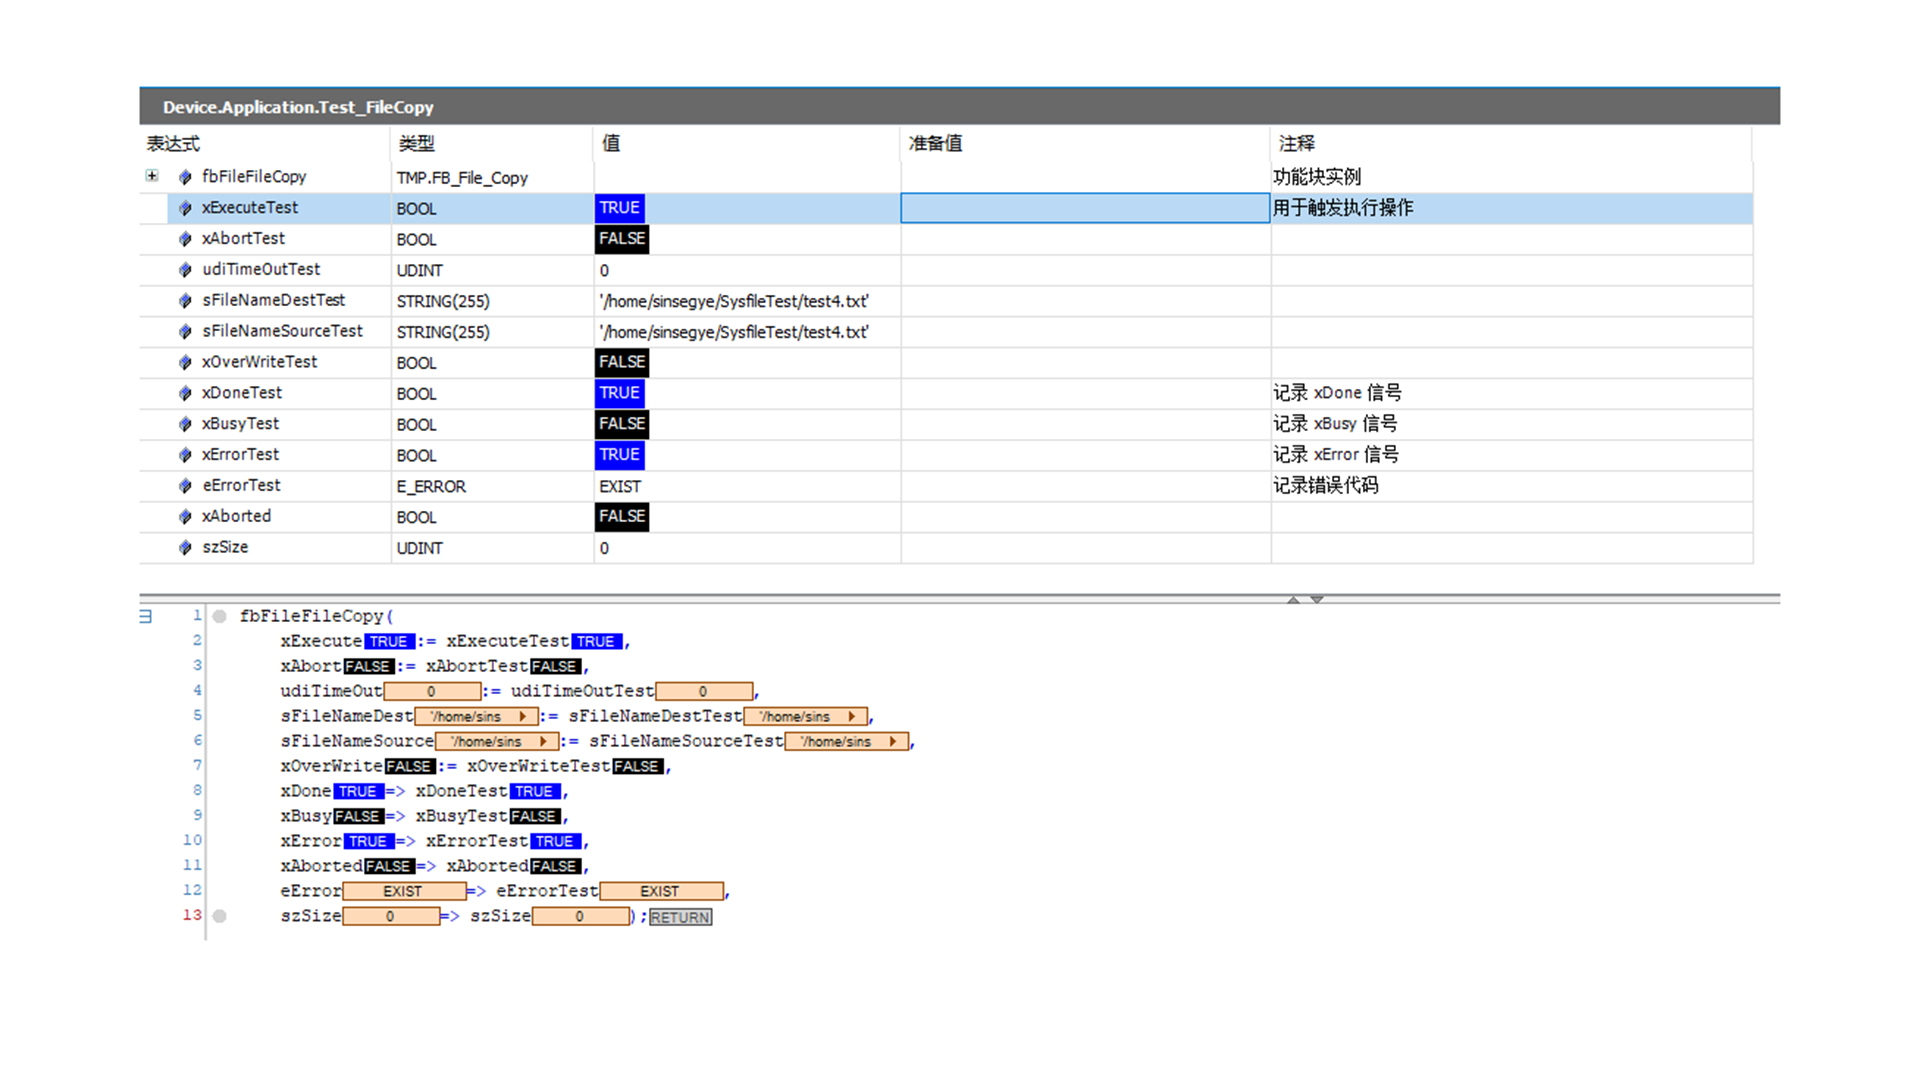Viewport: 1920px width, 1080px height.
Task: Click the FALSE value of xOverWriteTest row
Action: coord(622,362)
